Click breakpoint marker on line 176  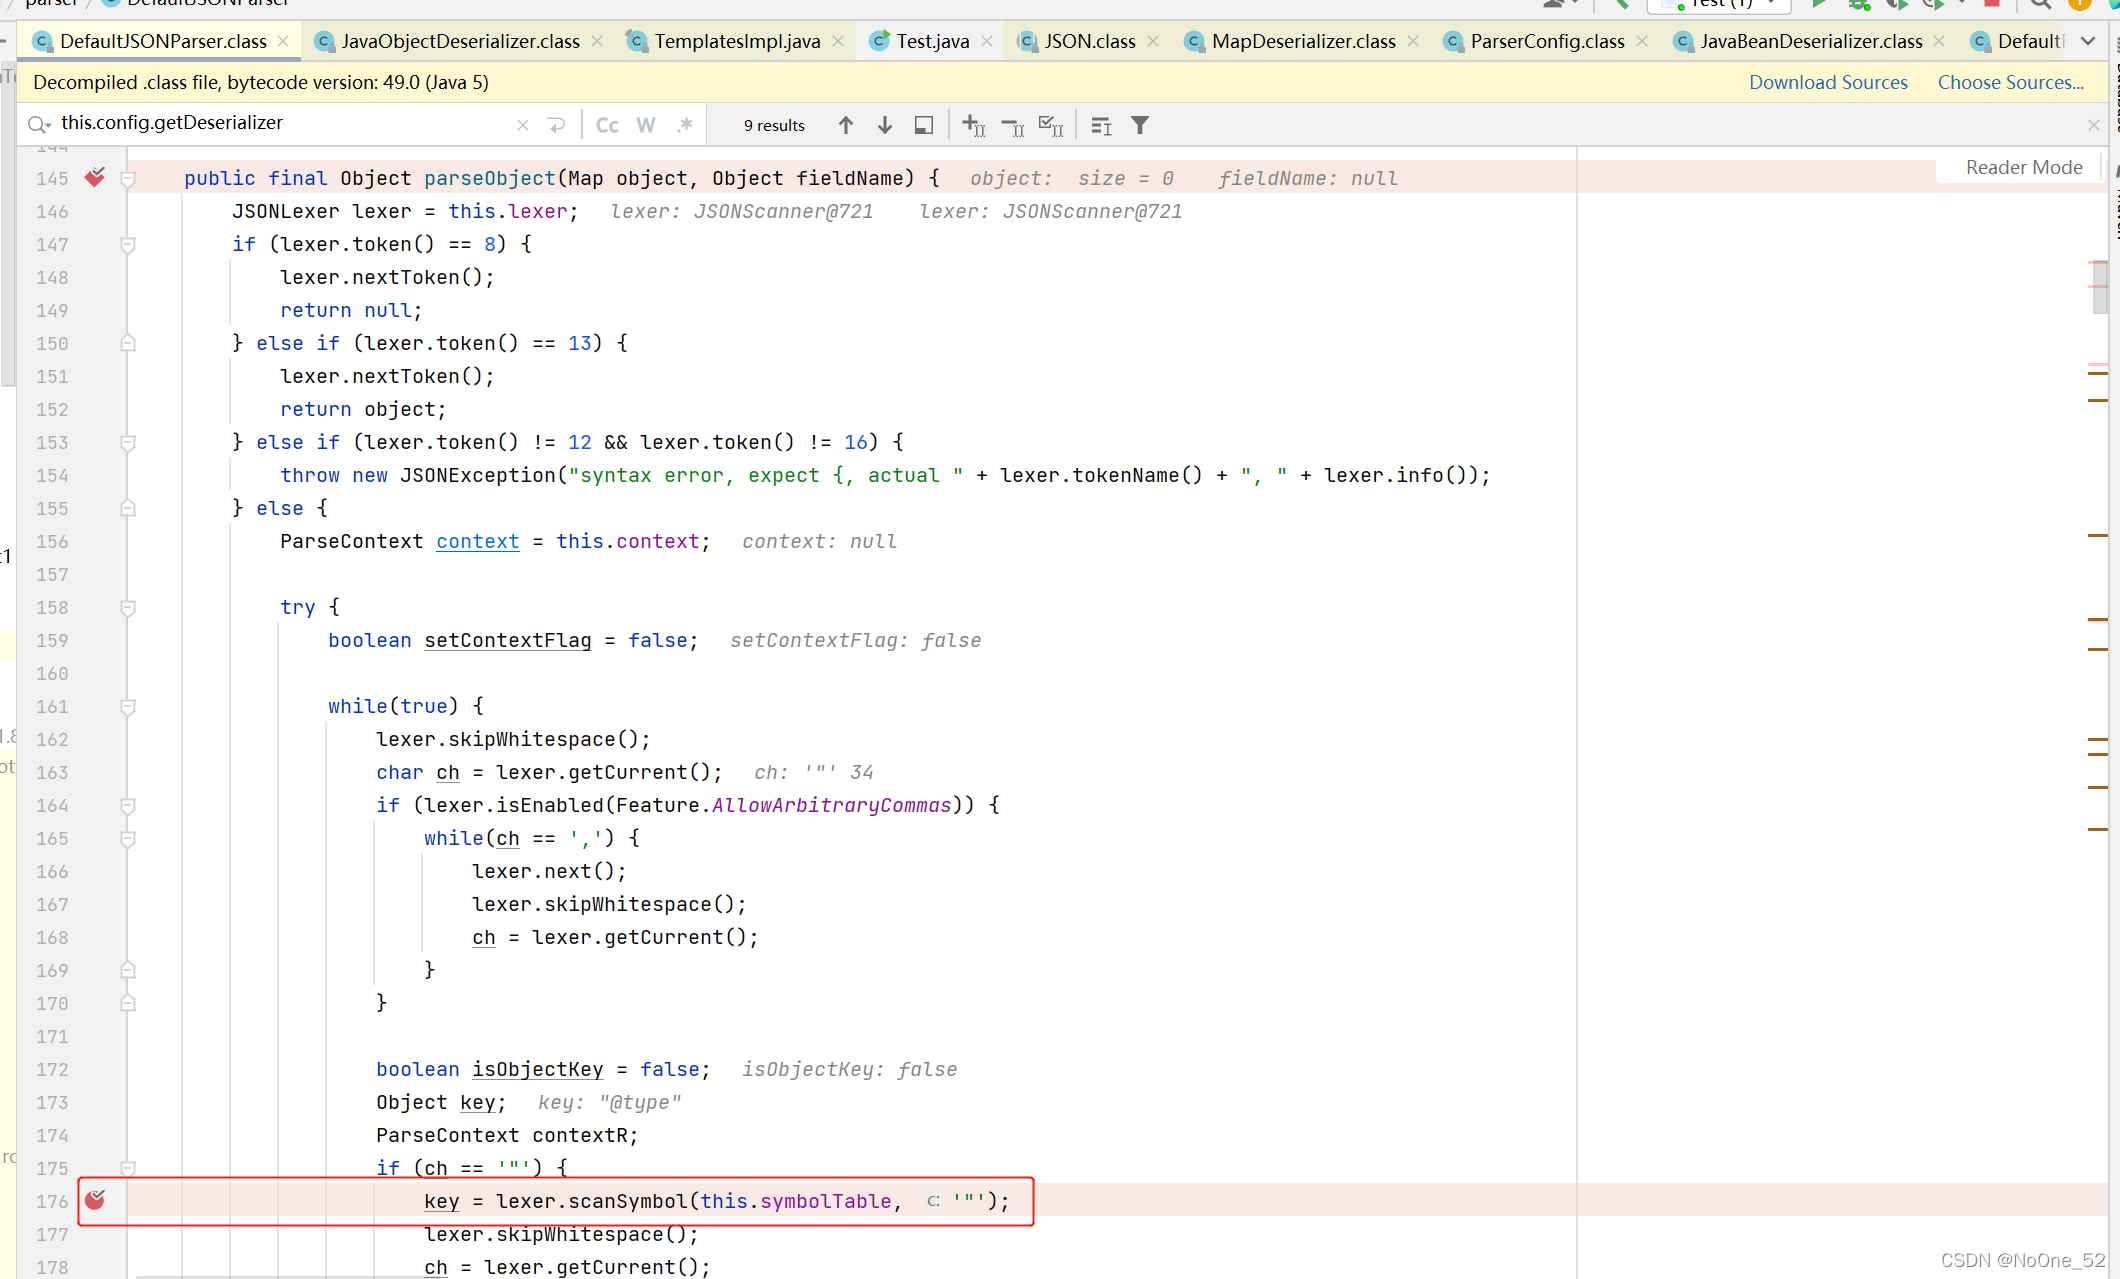tap(95, 1200)
